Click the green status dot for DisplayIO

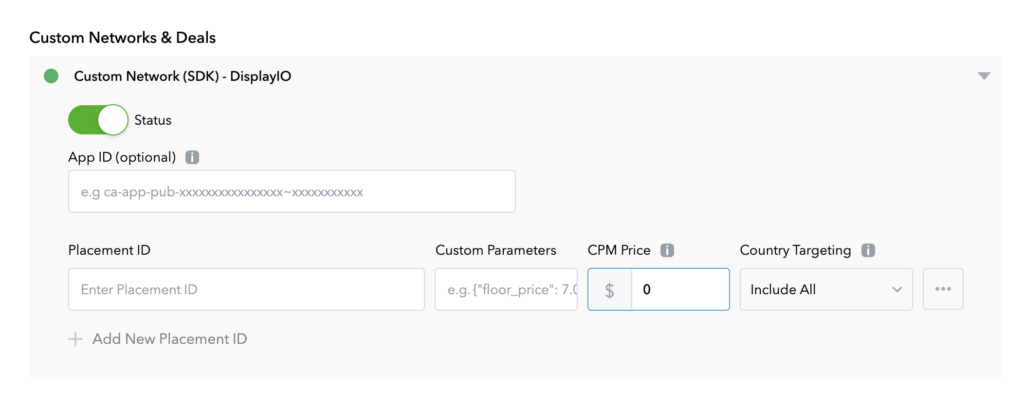[x=51, y=76]
